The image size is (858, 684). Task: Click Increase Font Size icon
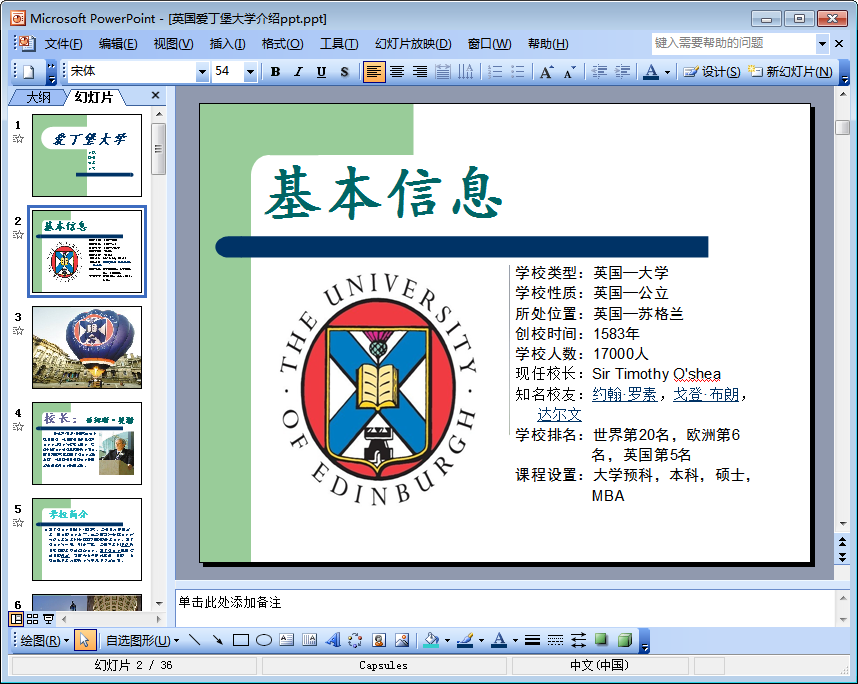(547, 72)
